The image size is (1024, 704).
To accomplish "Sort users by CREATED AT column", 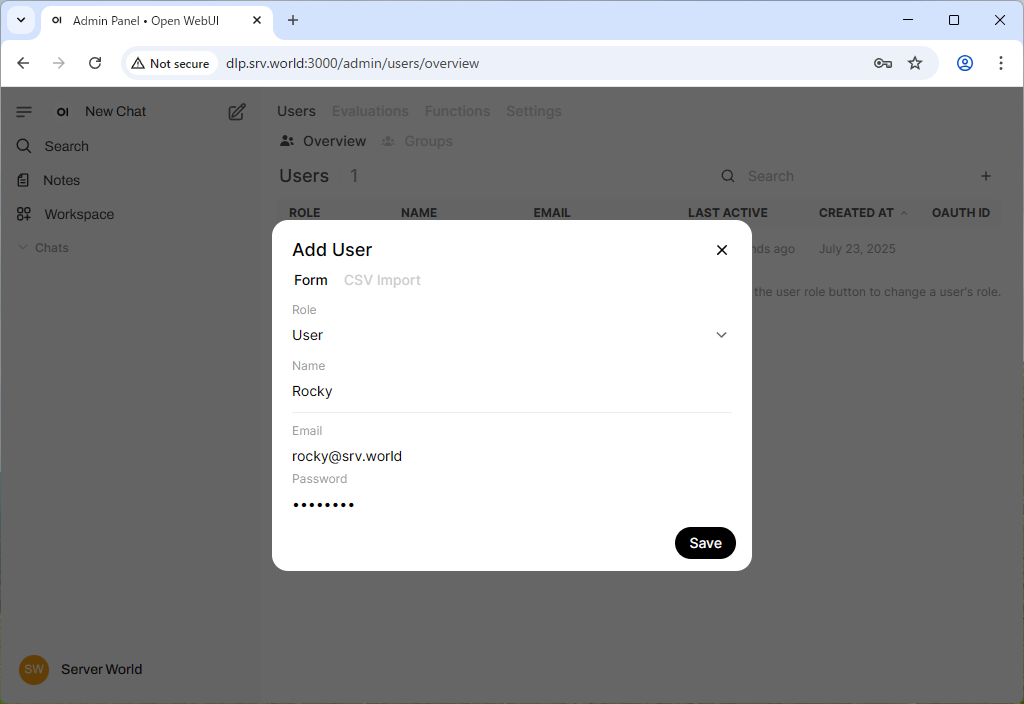I will (x=863, y=213).
